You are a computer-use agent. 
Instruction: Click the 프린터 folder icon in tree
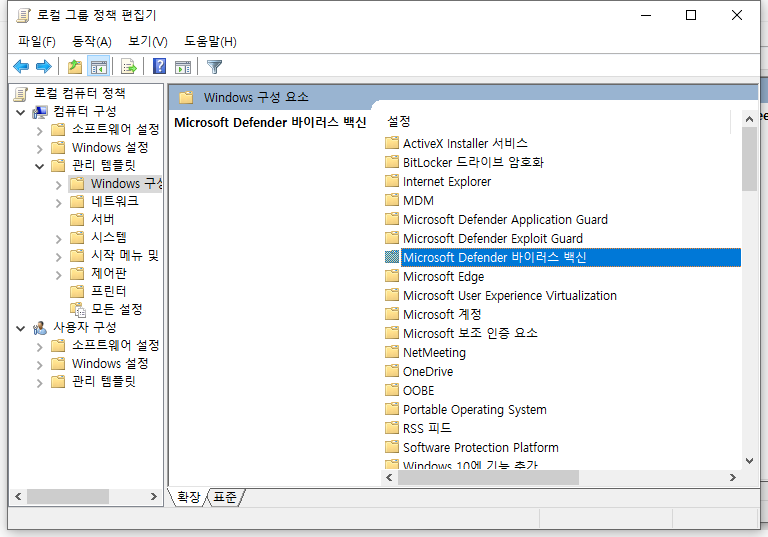coord(77,292)
